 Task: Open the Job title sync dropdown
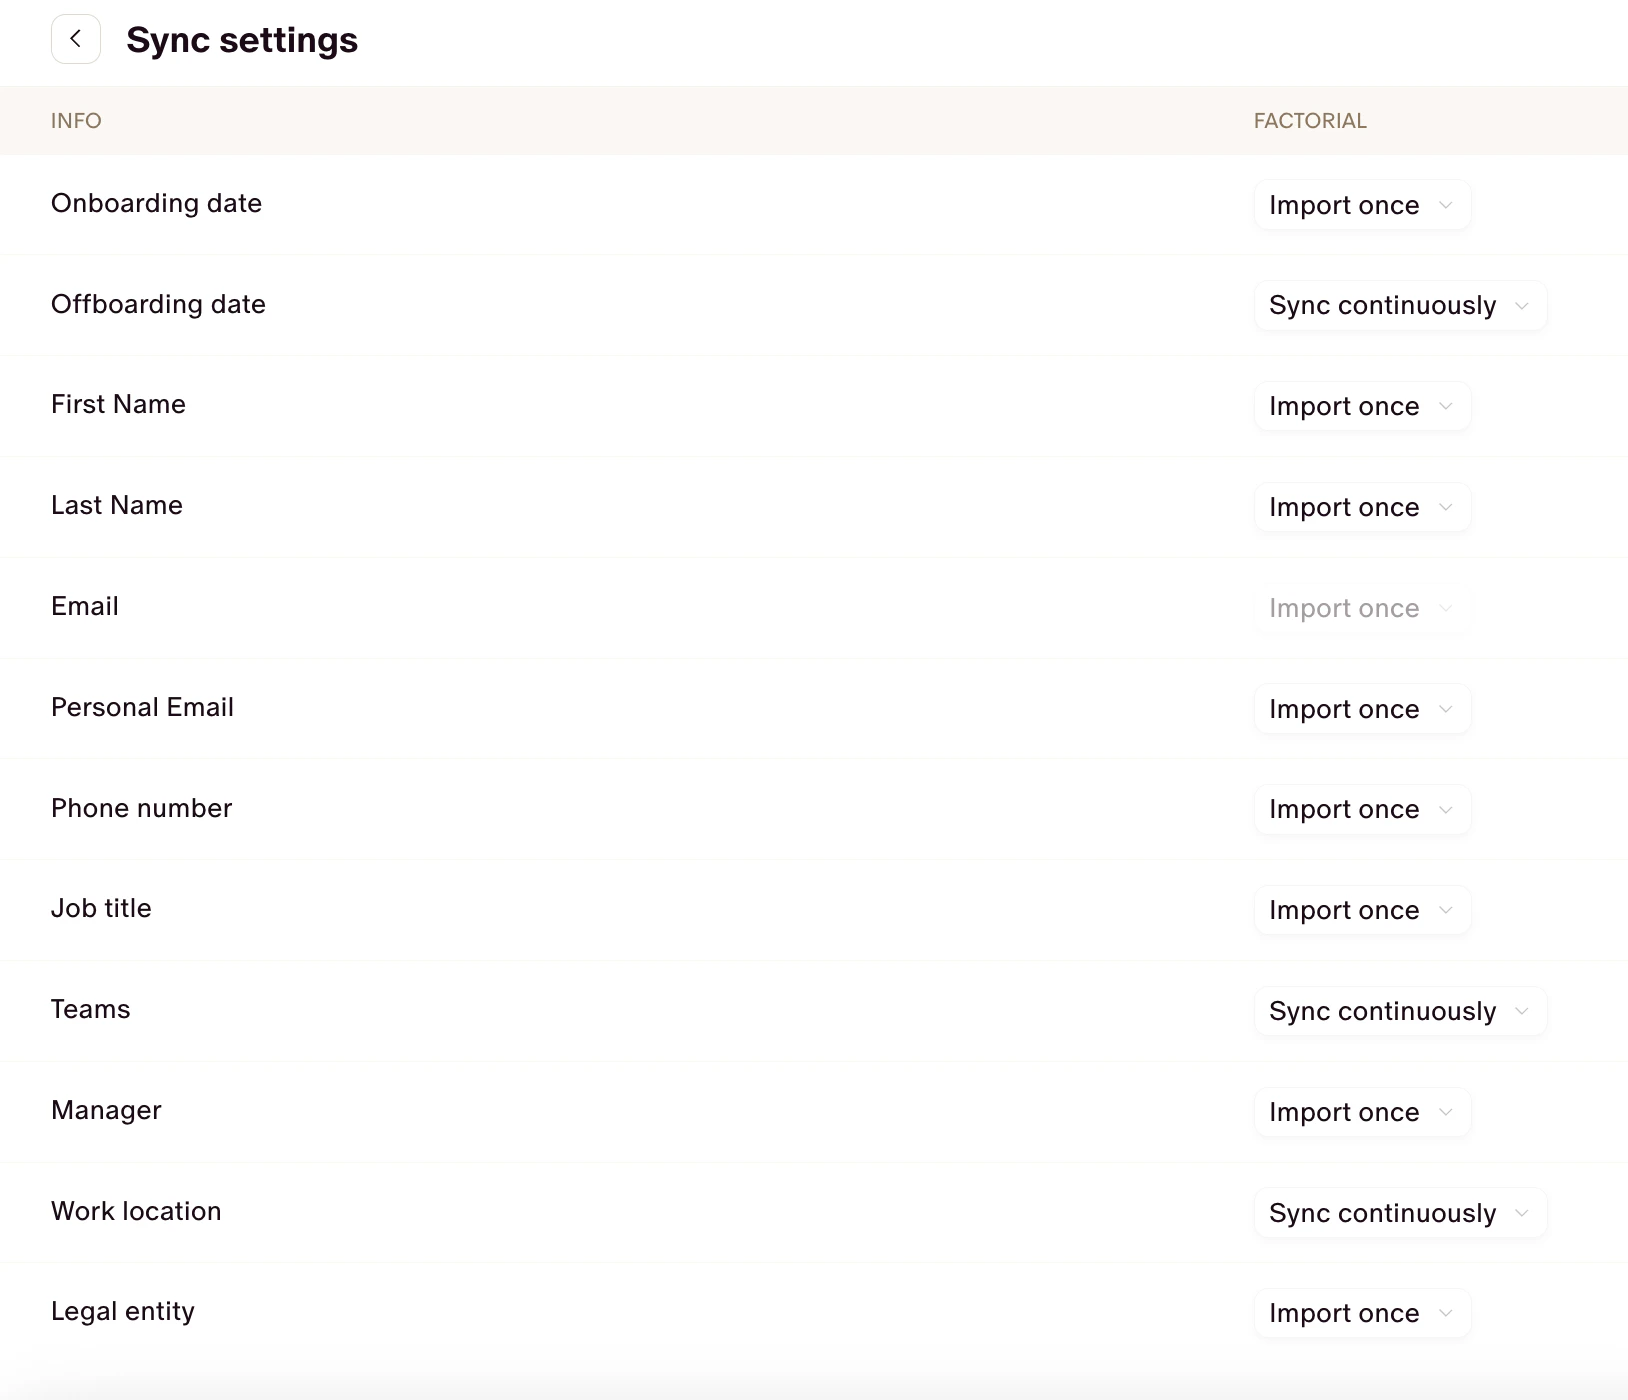point(1361,910)
